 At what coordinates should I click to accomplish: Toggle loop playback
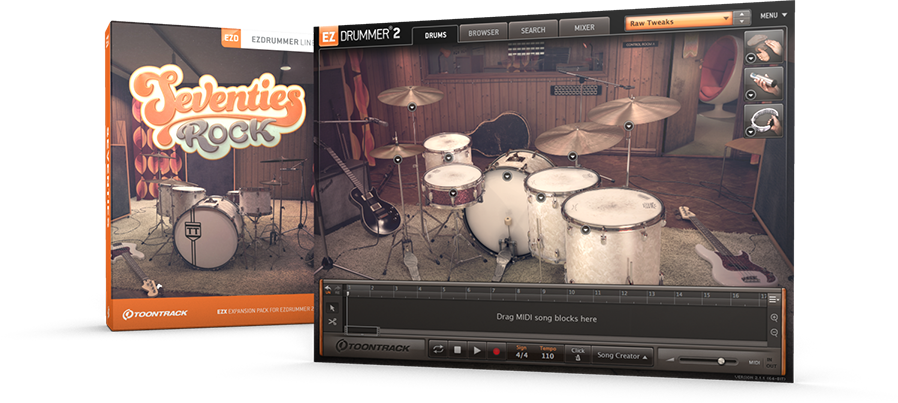438,350
